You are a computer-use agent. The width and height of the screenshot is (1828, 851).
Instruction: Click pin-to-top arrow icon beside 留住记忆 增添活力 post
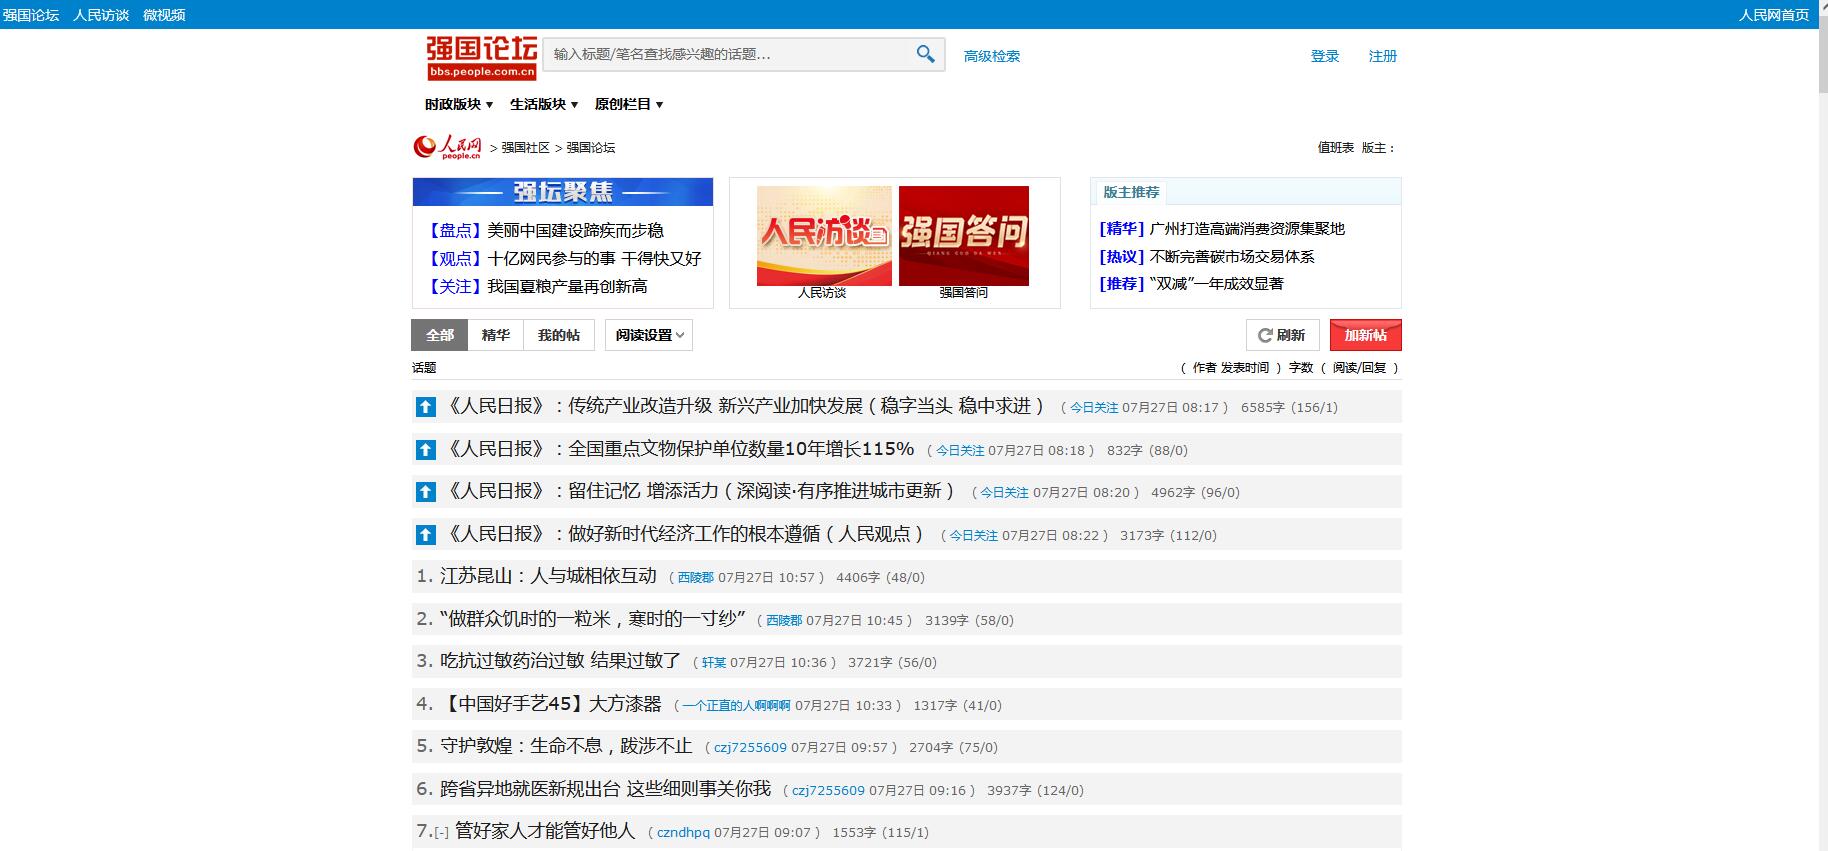(x=426, y=492)
